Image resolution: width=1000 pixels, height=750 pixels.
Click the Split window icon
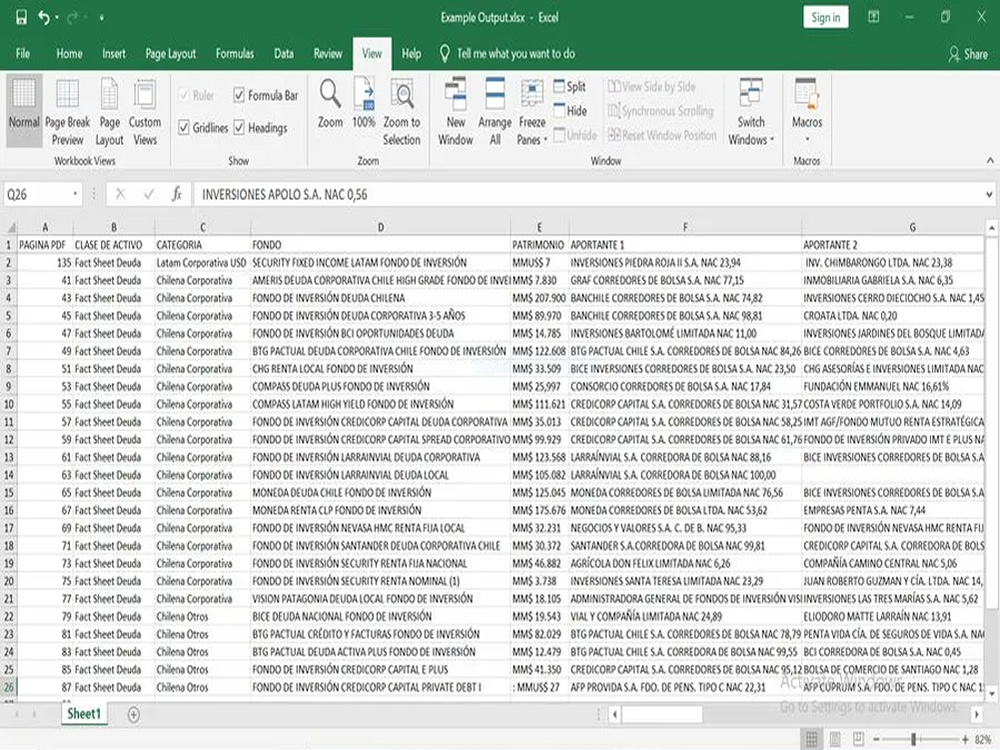click(x=559, y=86)
